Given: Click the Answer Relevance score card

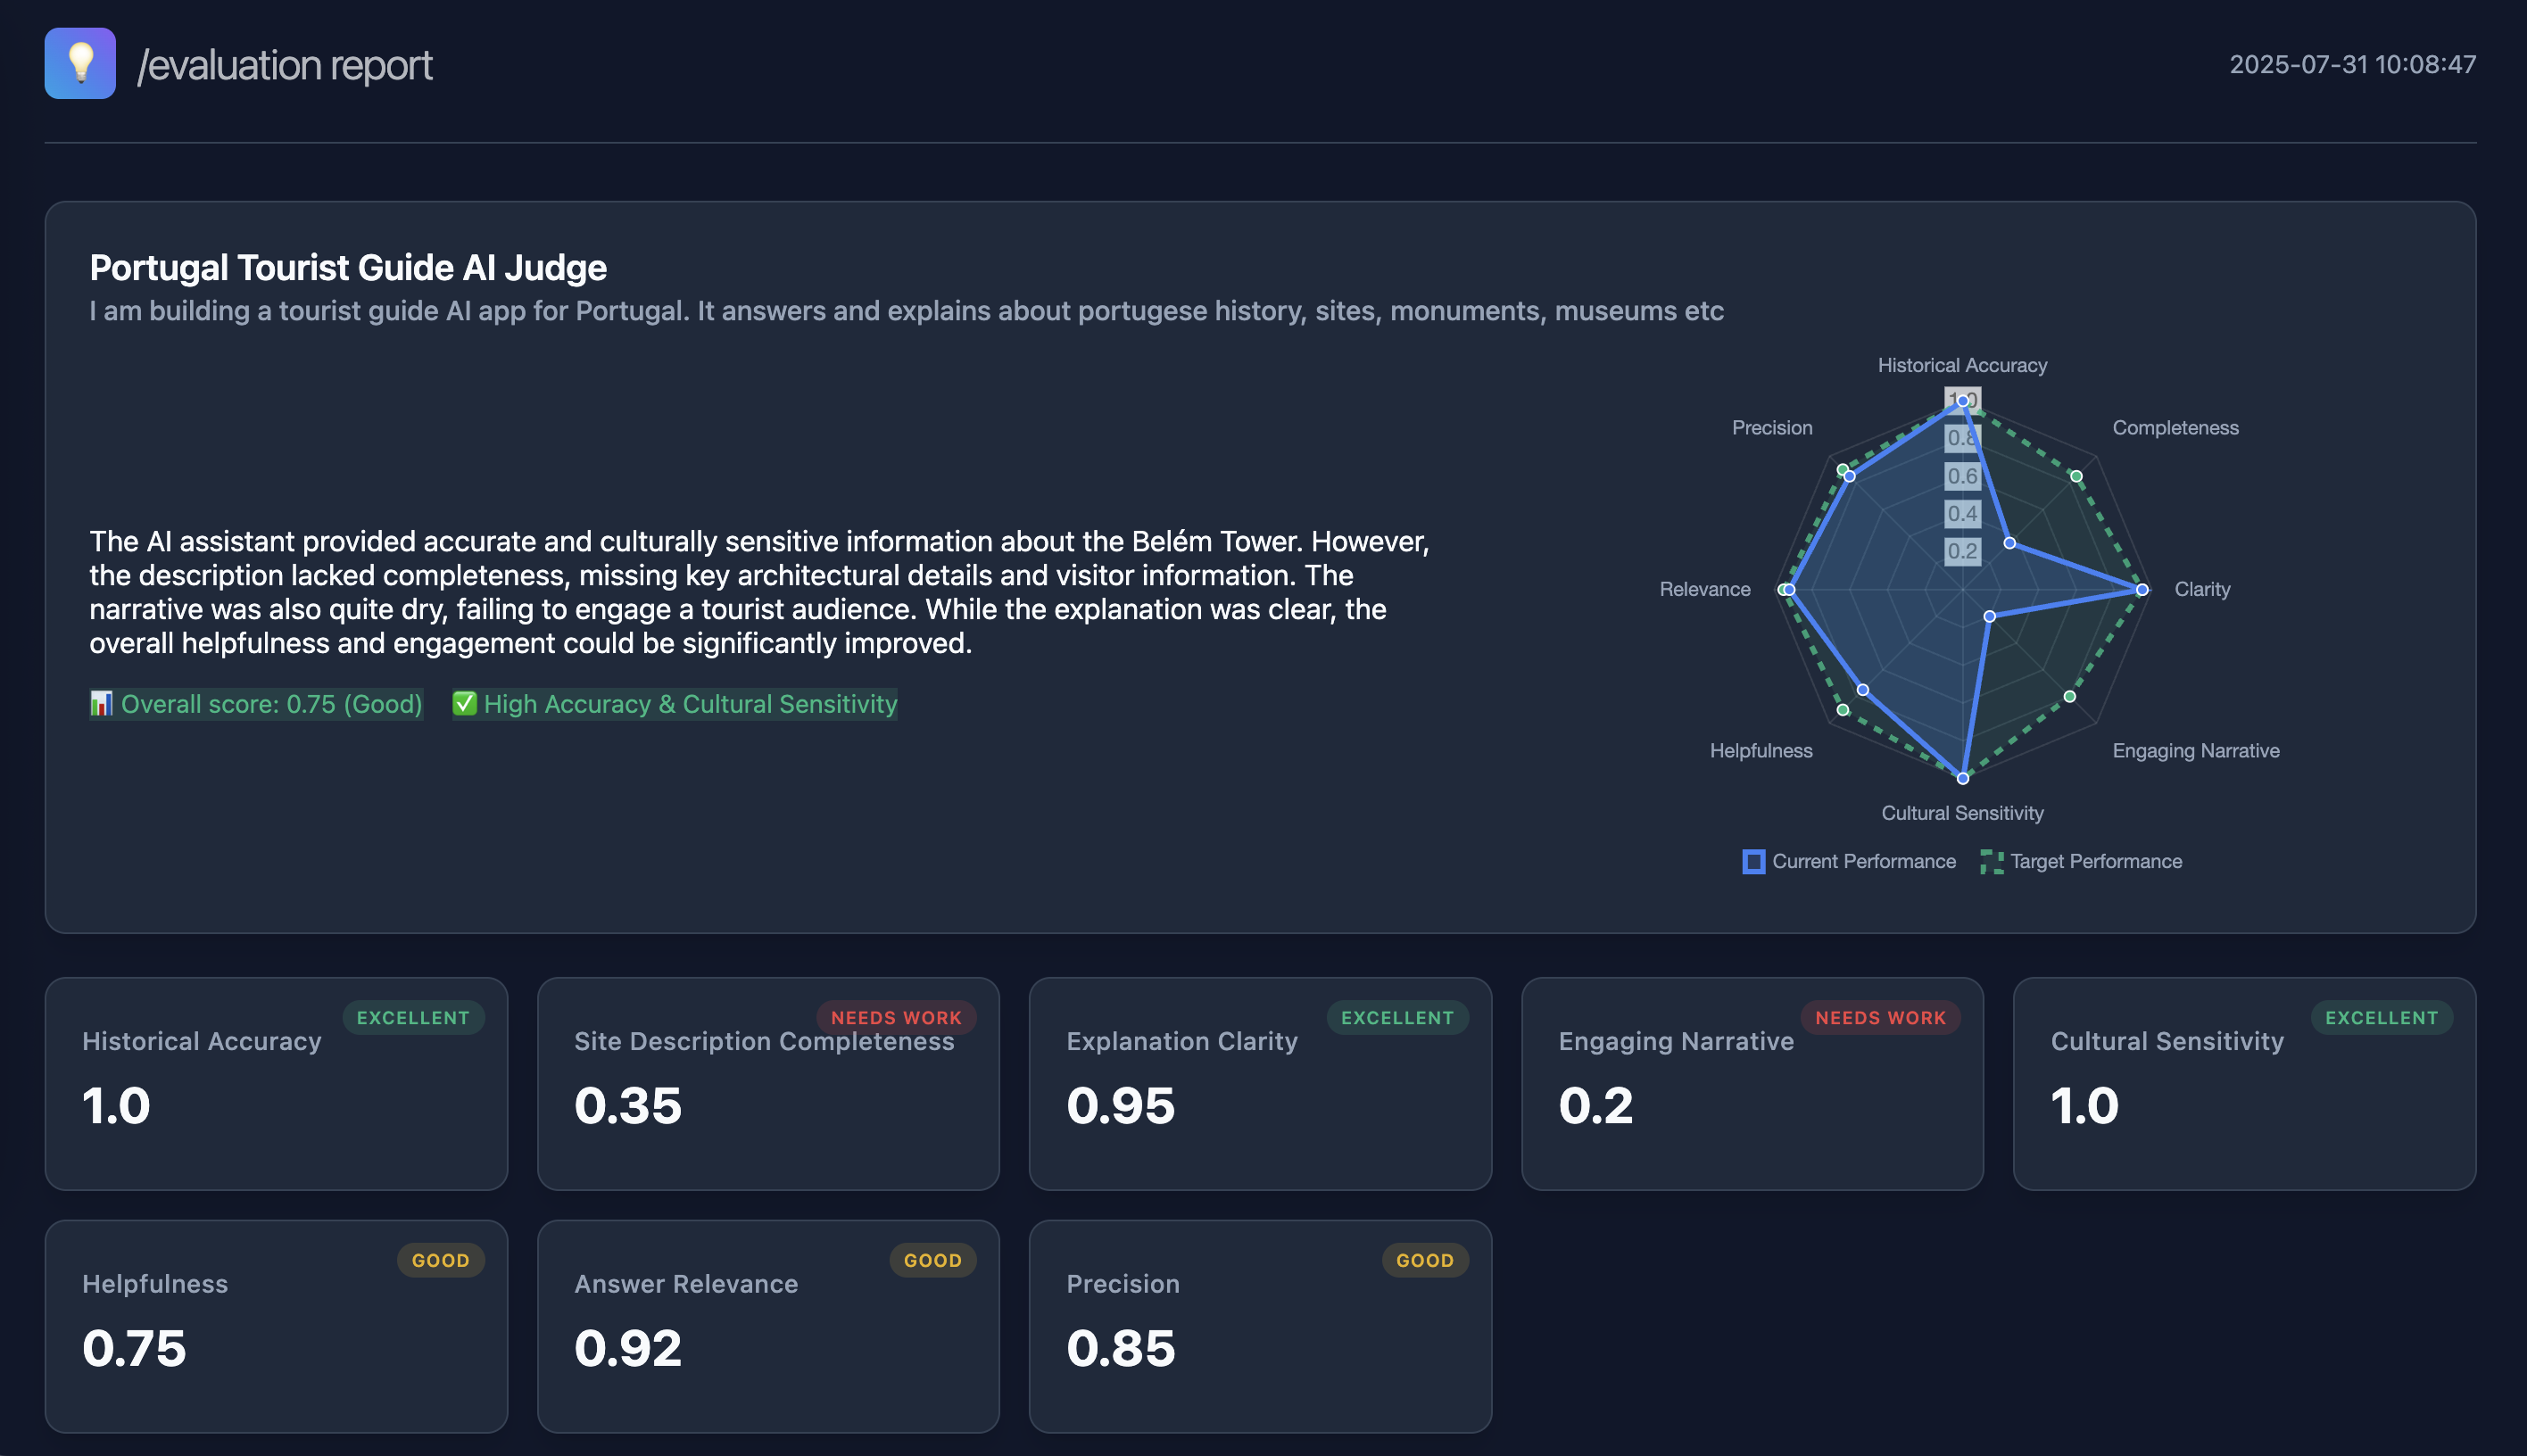Looking at the screenshot, I should pos(768,1326).
